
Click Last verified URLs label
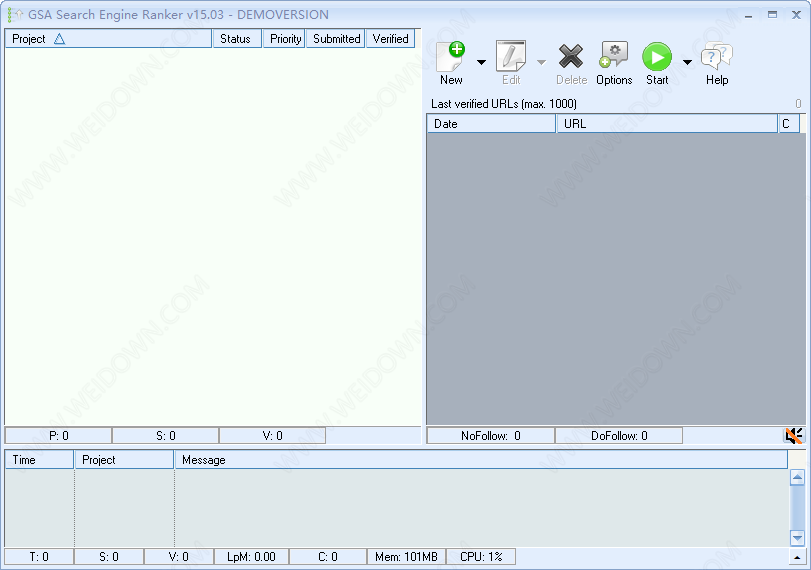tap(504, 103)
